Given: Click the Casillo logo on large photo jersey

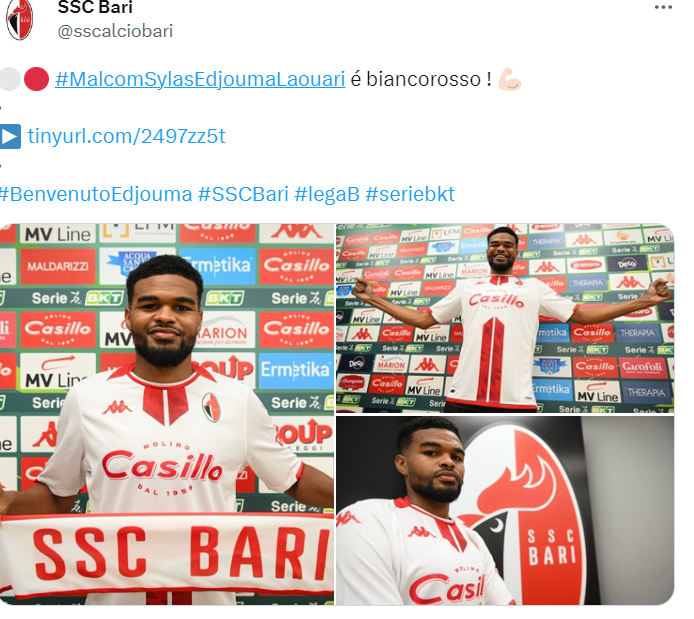Looking at the screenshot, I should 162,468.
